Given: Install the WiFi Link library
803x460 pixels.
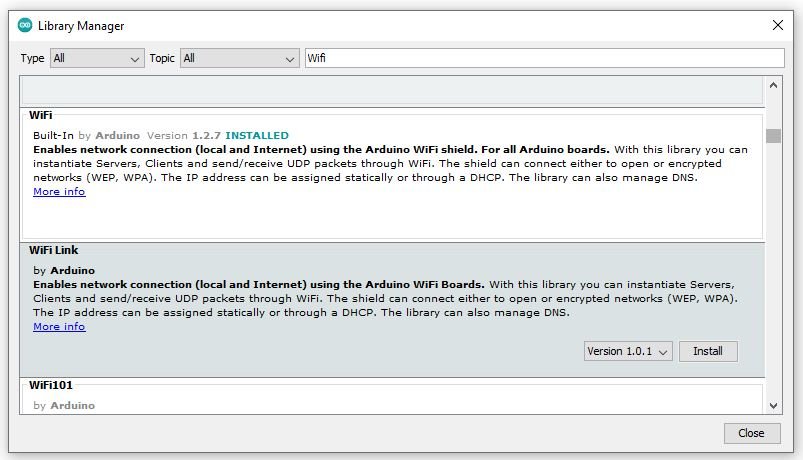Looking at the screenshot, I should [x=708, y=351].
